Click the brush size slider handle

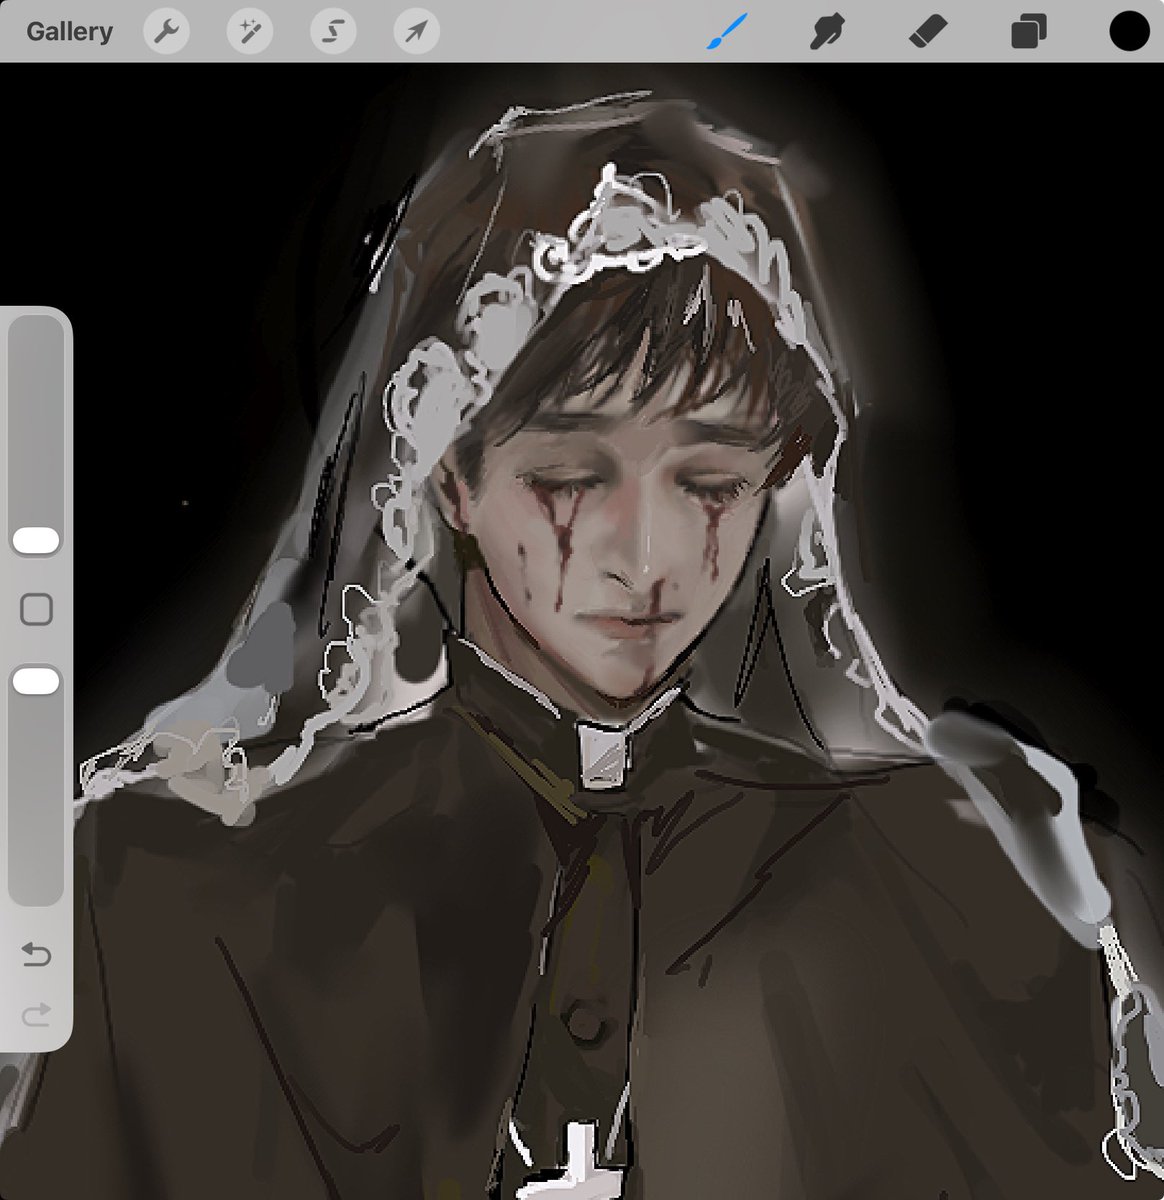point(36,540)
